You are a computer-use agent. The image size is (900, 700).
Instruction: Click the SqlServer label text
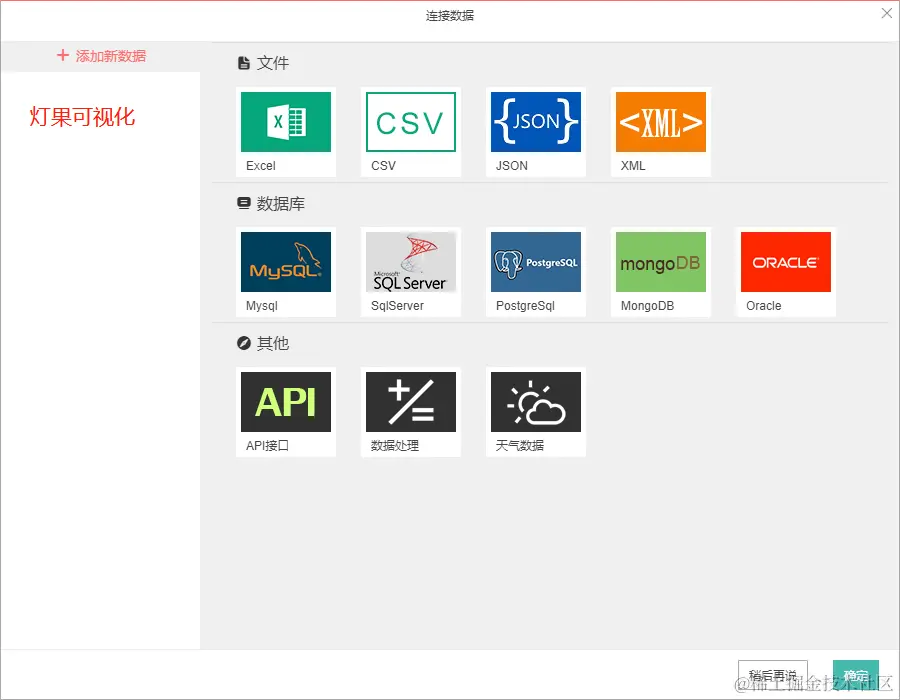coord(397,306)
